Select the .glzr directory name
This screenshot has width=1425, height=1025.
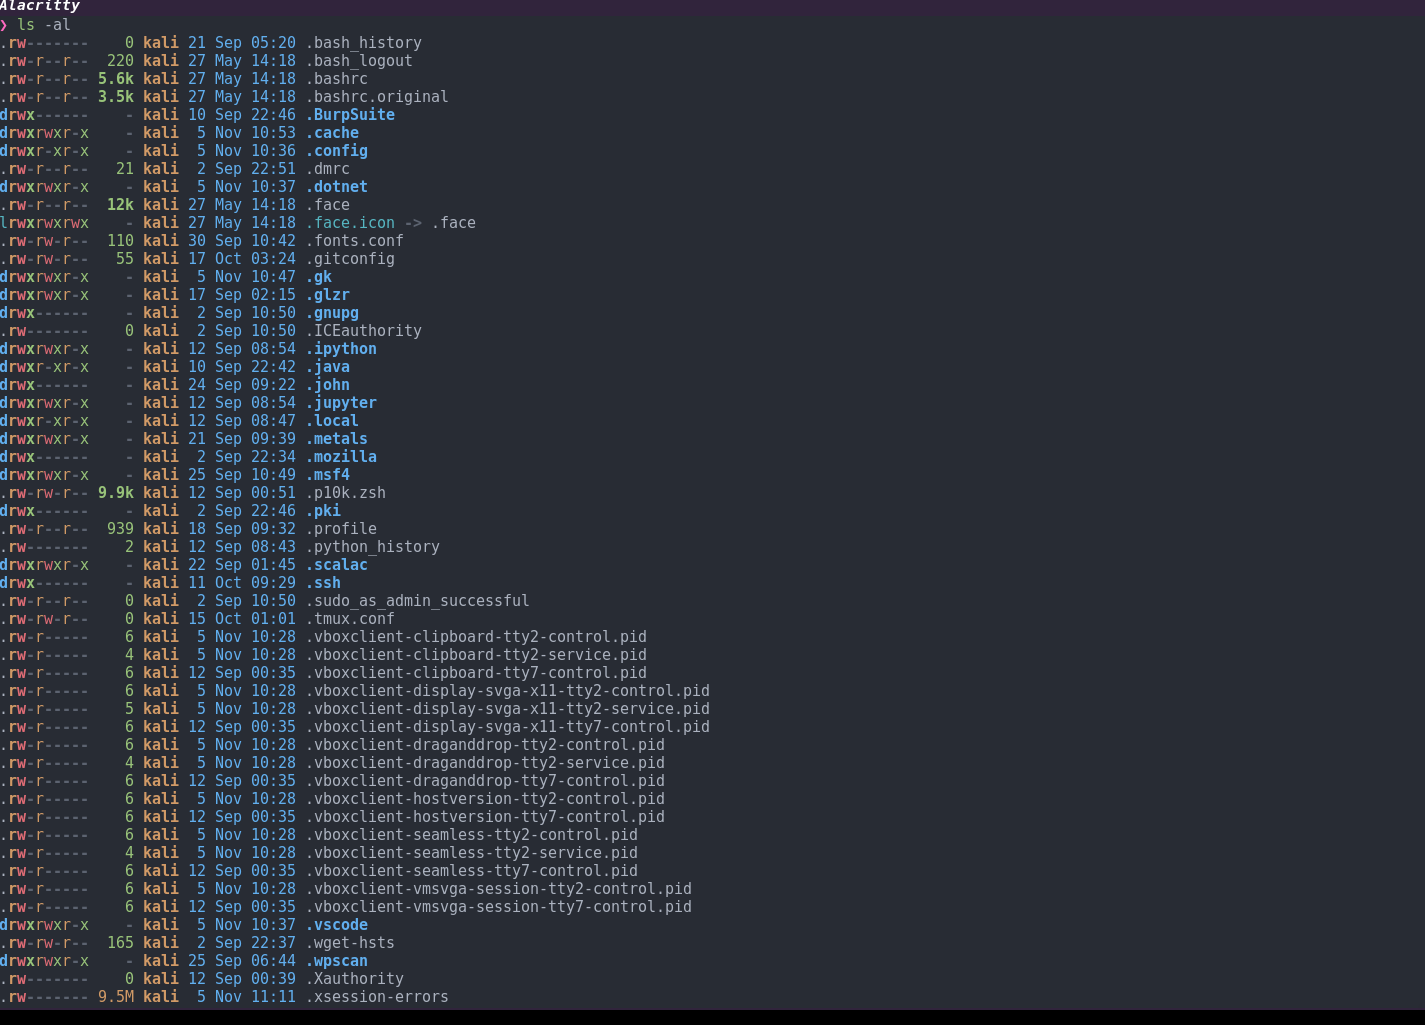click(328, 295)
